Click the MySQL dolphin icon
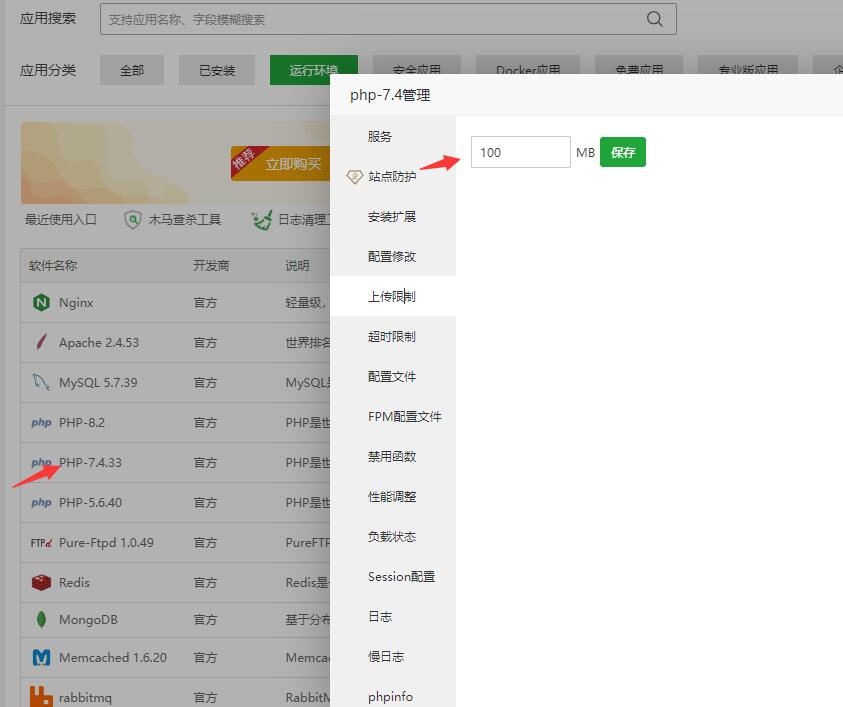Screen dimensions: 843x707 [41, 382]
